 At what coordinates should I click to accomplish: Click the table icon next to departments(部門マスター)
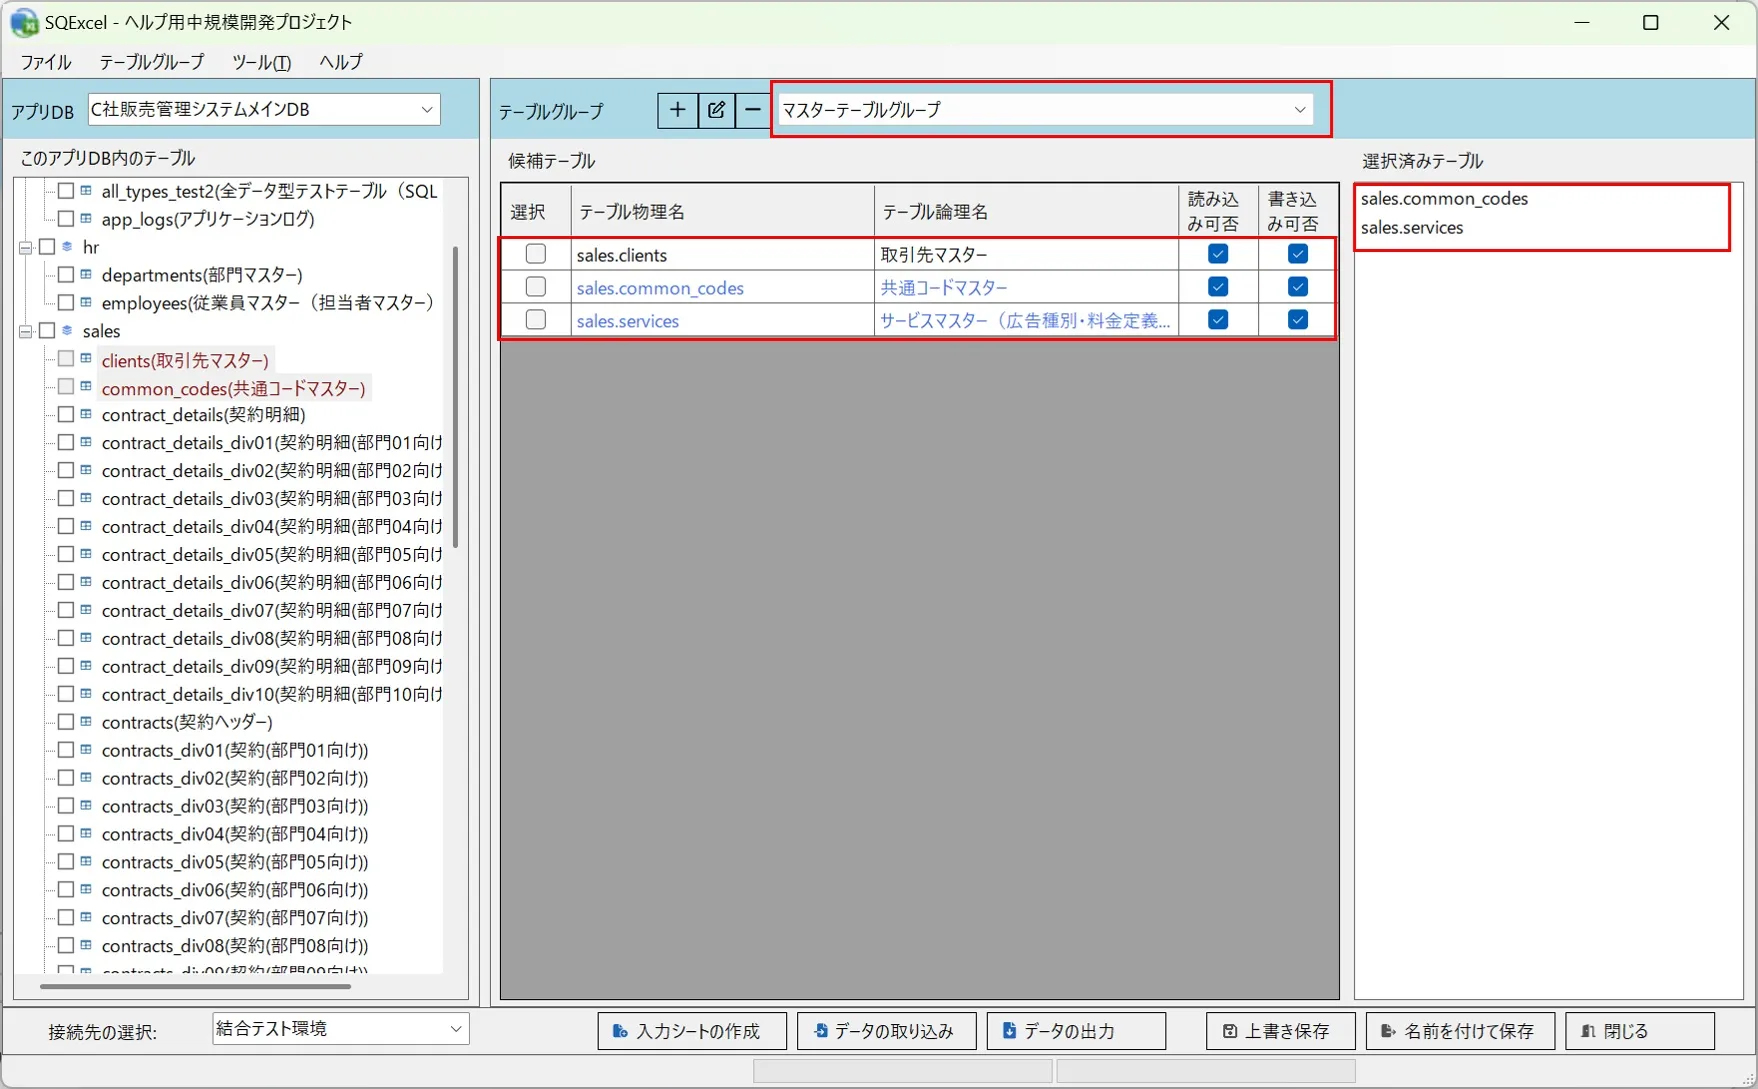(86, 274)
